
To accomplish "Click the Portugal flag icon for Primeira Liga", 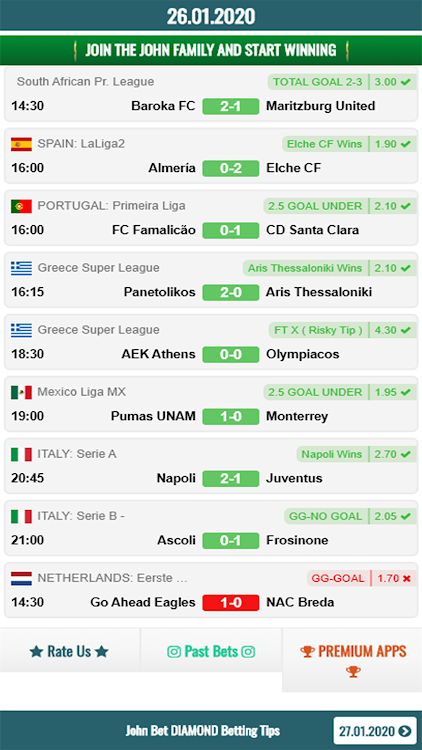I will click(22, 206).
